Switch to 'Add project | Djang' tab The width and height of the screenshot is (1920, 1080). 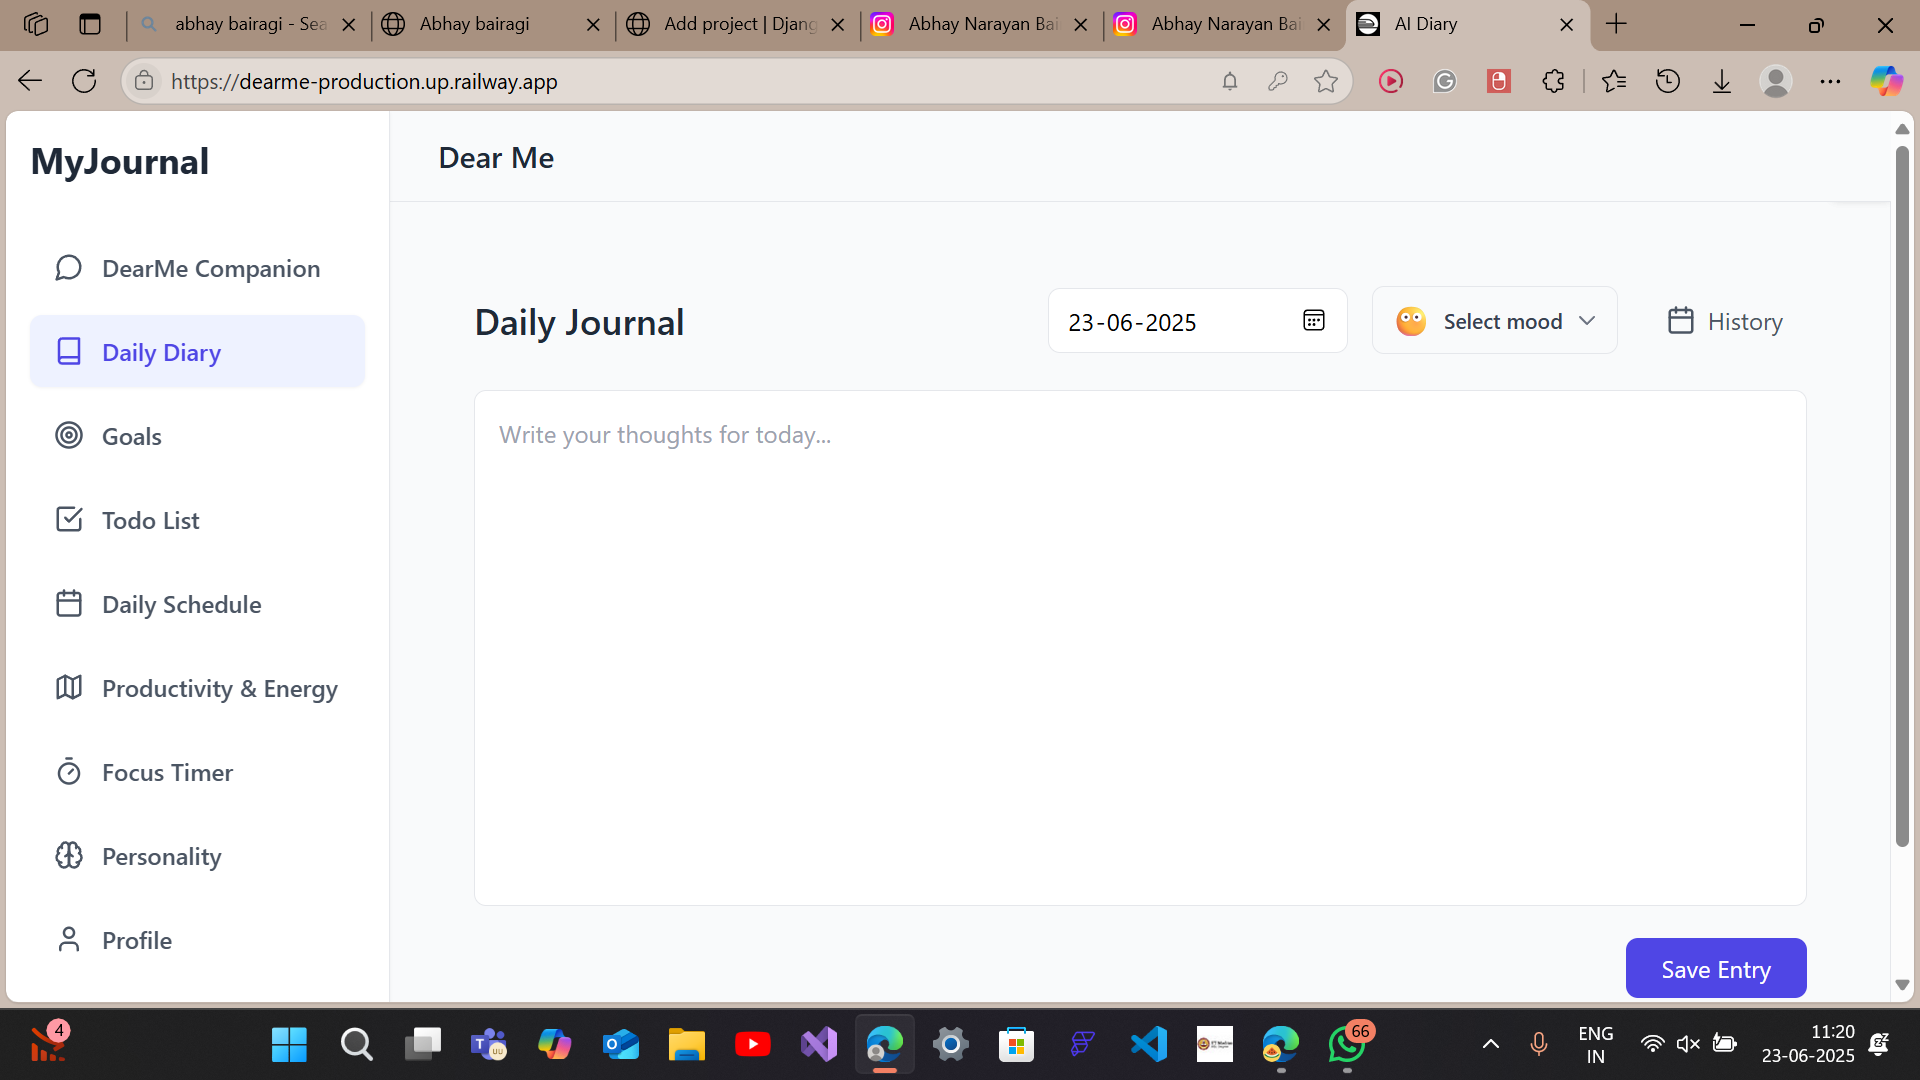pyautogui.click(x=737, y=24)
